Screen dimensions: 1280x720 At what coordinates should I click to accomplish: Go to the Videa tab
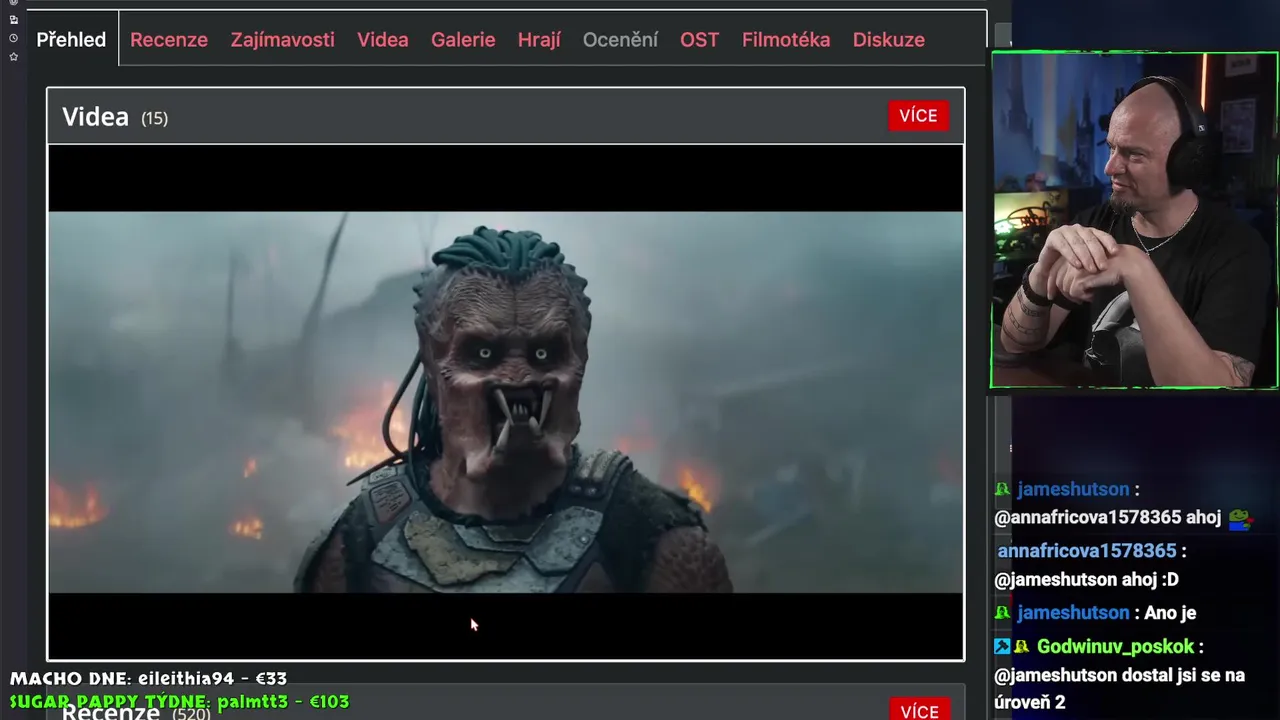pyautogui.click(x=383, y=40)
